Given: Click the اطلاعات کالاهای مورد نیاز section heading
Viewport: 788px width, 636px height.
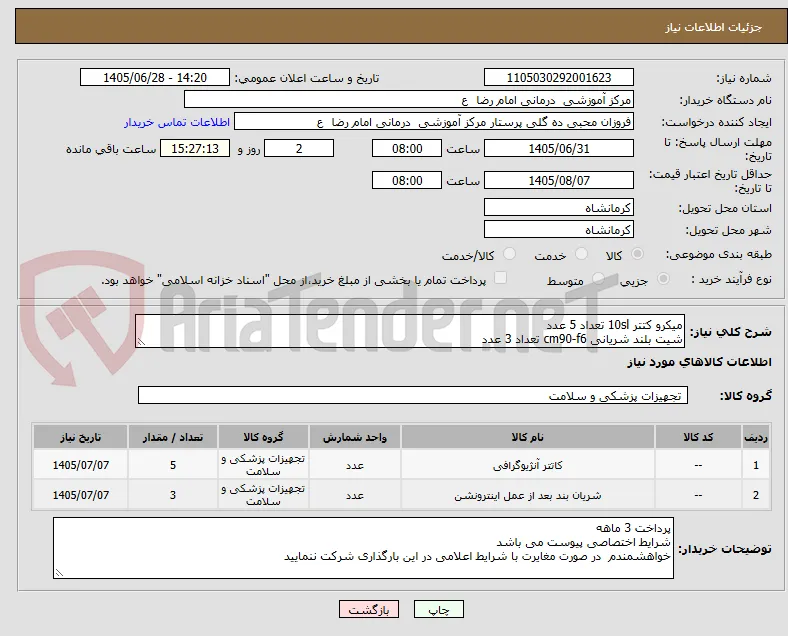Looking at the screenshot, I should [x=699, y=362].
